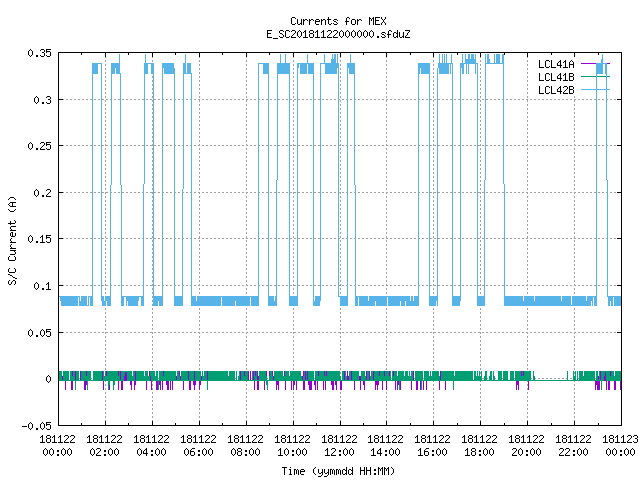This screenshot has width=640, height=480.
Task: Click the 0.35 y-axis tick label
Action: [x=40, y=53]
